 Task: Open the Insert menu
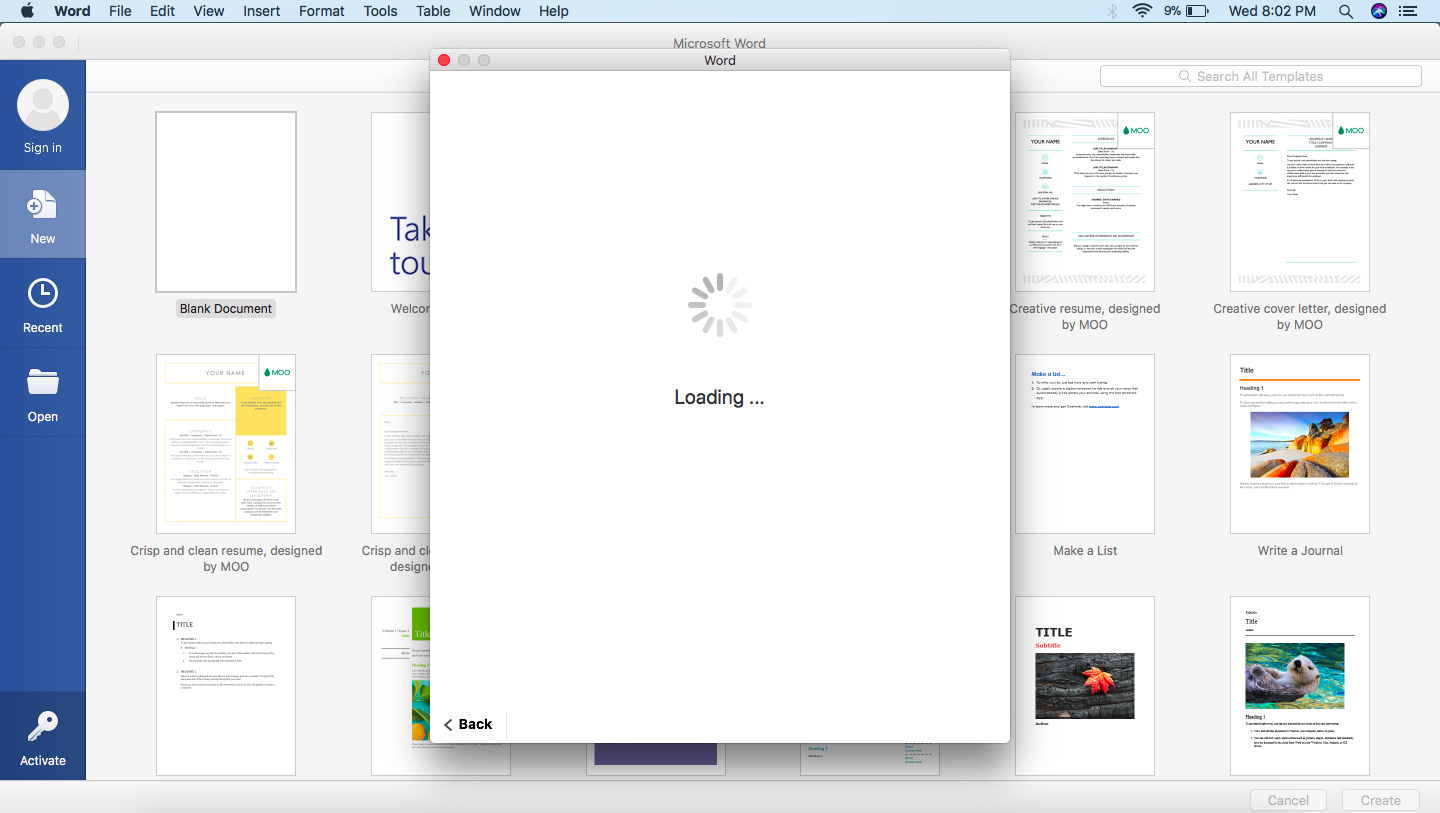click(261, 11)
